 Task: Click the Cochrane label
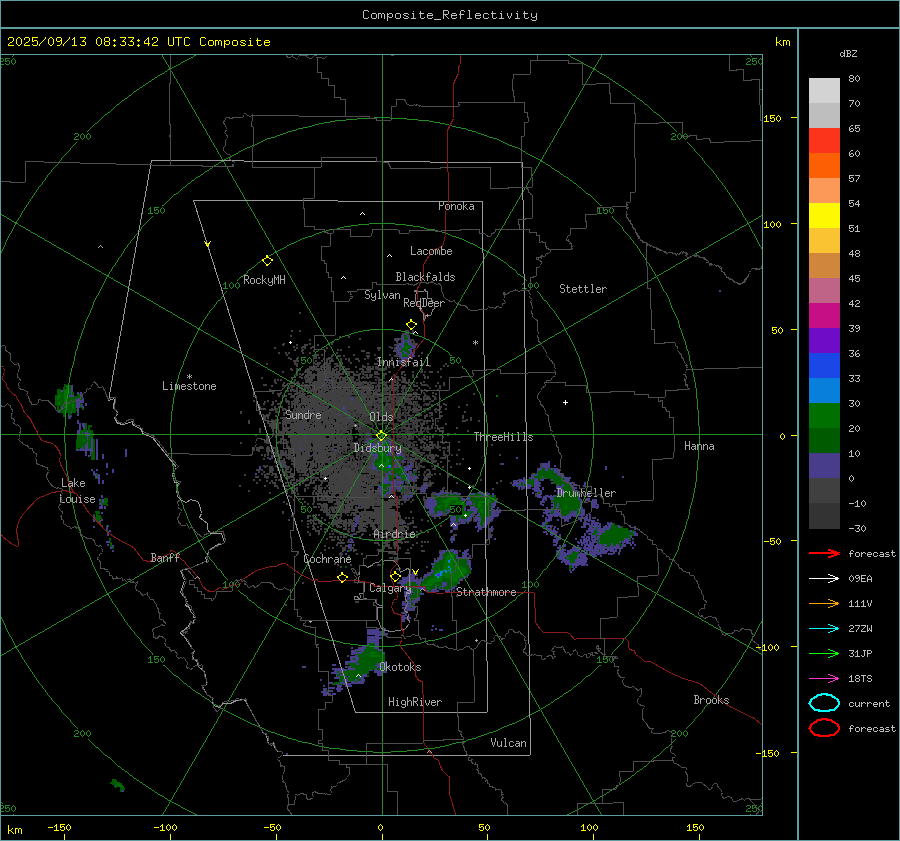[x=327, y=559]
